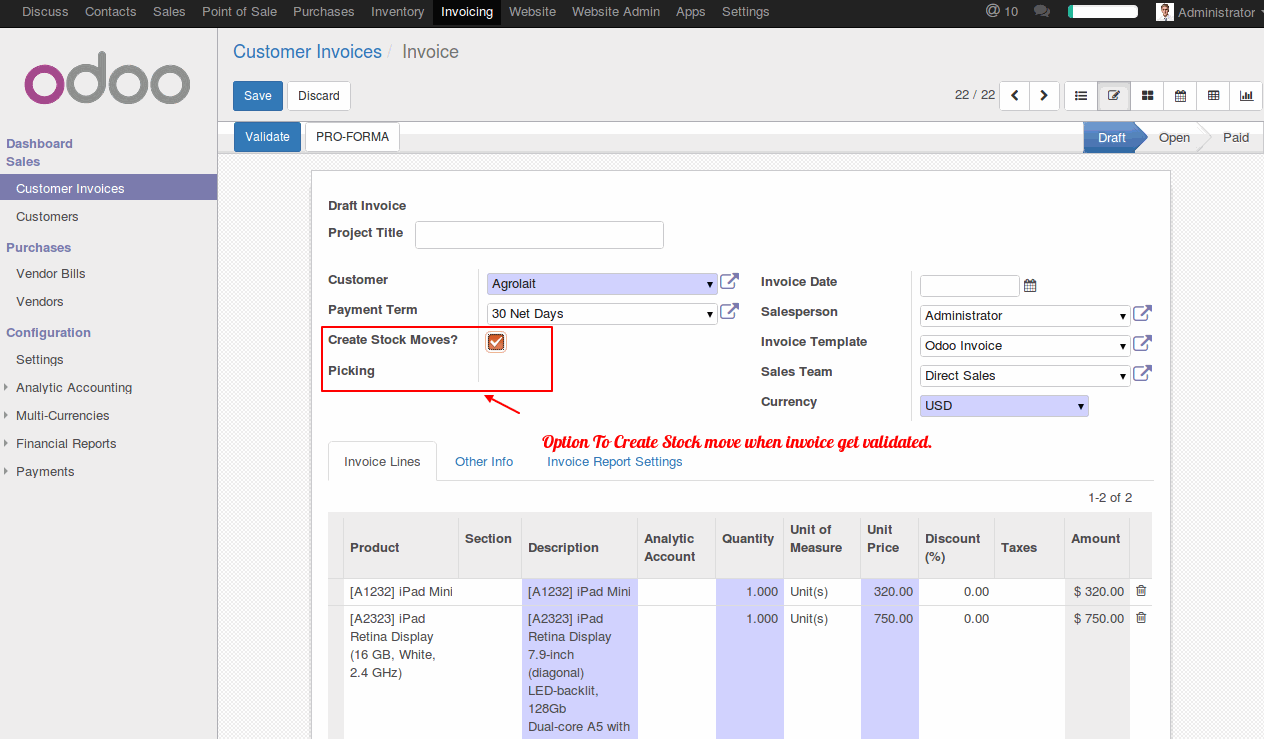
Task: Switch to kanban view
Action: coord(1147,96)
